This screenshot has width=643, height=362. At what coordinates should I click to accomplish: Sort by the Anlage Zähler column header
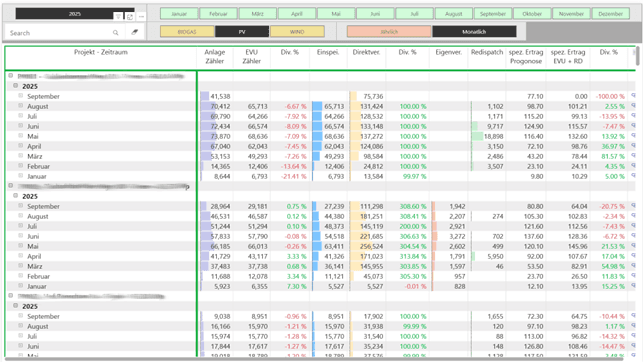click(215, 57)
